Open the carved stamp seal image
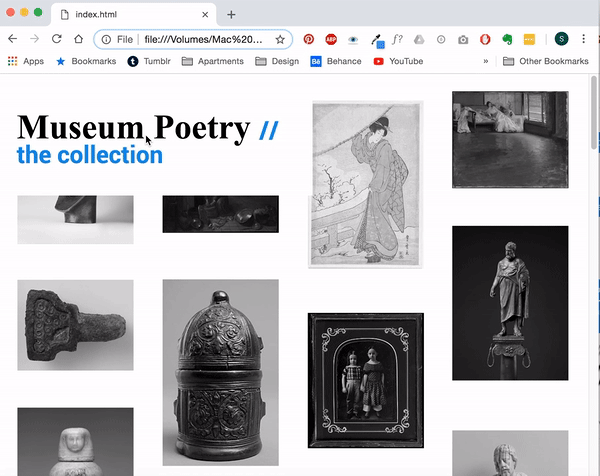 [x=75, y=325]
